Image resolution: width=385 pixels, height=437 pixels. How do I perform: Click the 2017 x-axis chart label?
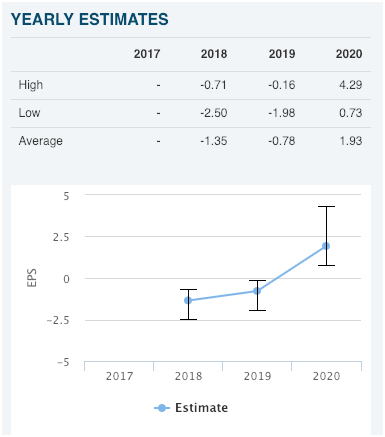point(119,376)
